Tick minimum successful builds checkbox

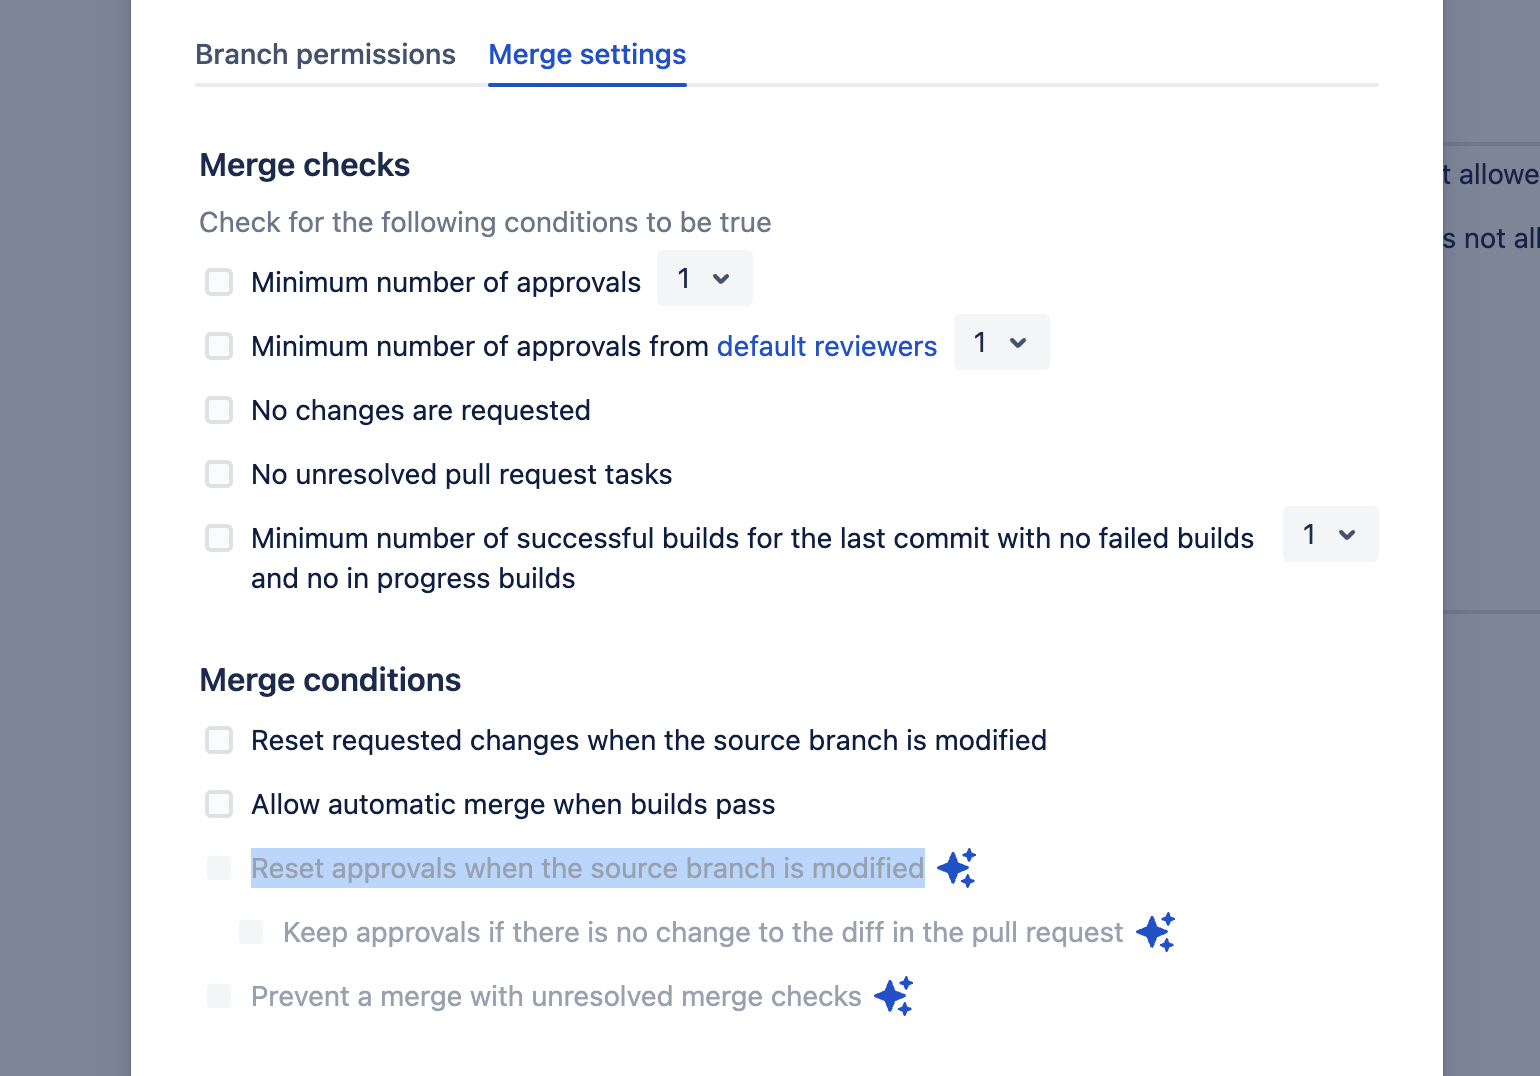(219, 538)
